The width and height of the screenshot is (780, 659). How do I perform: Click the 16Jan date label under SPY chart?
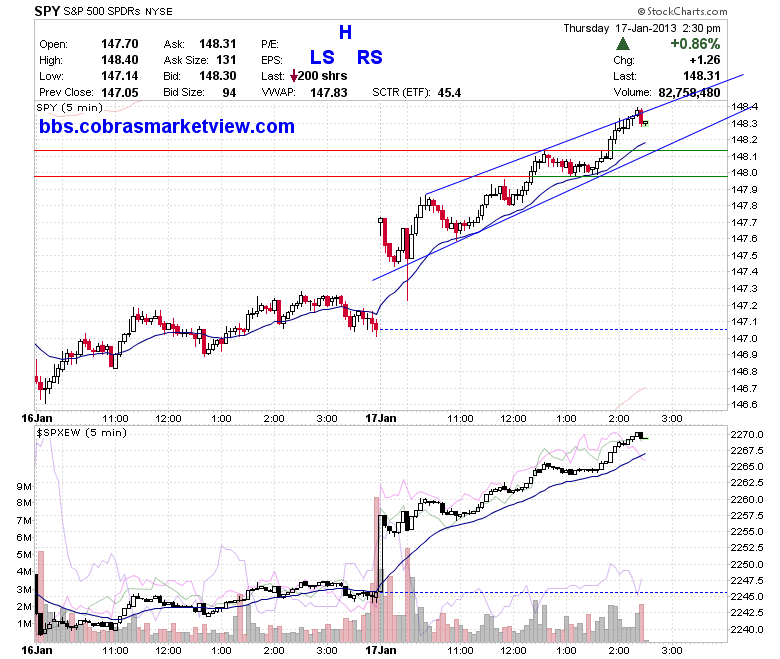[36, 418]
